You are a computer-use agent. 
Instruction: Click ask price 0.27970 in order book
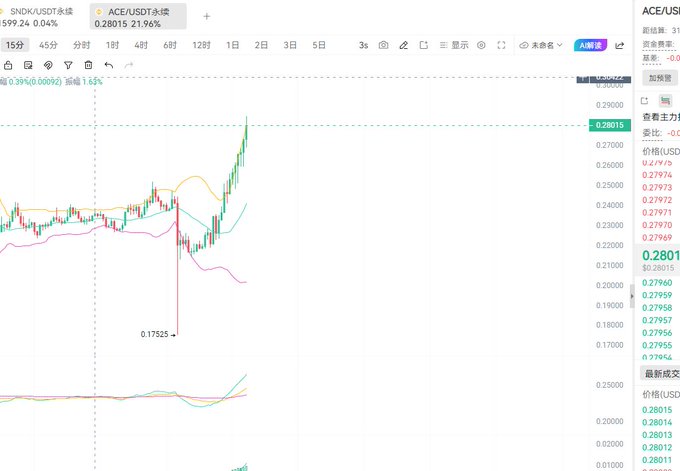[657, 226]
